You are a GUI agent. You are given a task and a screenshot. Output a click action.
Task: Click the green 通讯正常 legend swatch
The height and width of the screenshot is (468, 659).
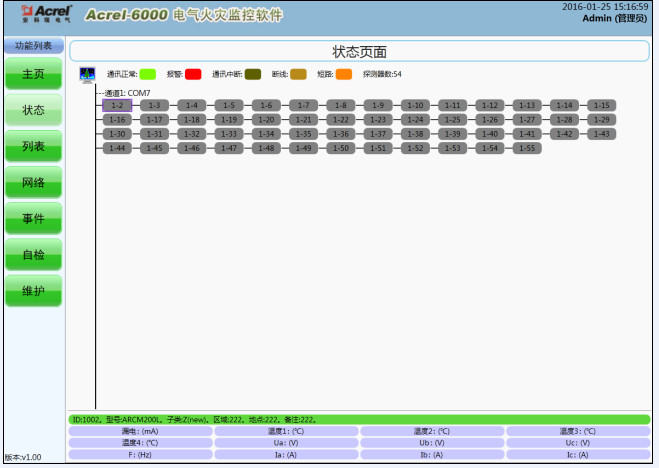pos(148,74)
